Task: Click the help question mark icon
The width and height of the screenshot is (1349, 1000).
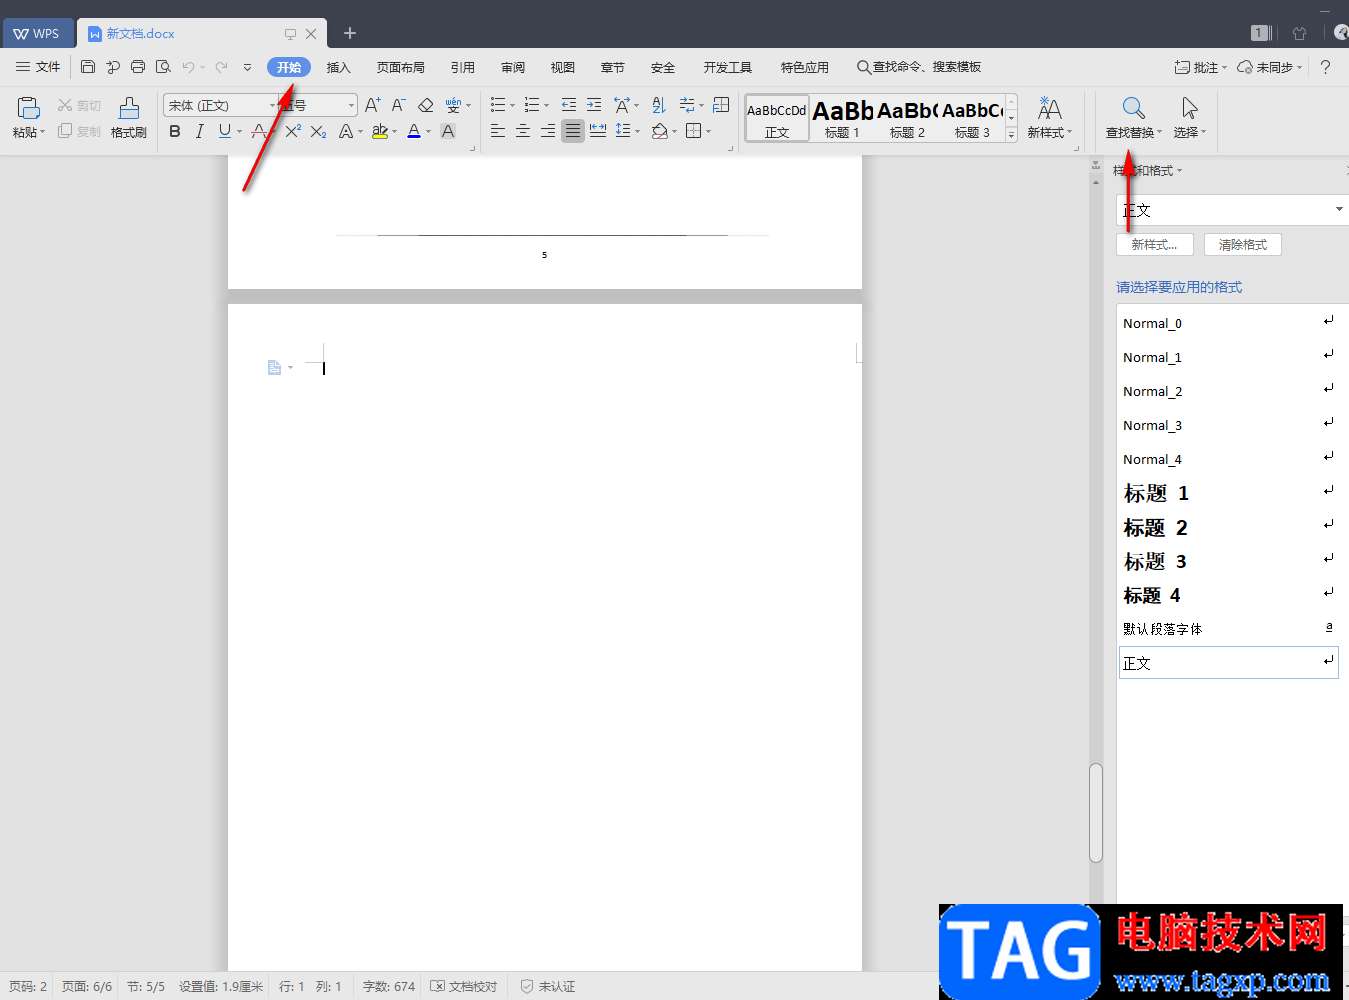Action: pos(1325,67)
